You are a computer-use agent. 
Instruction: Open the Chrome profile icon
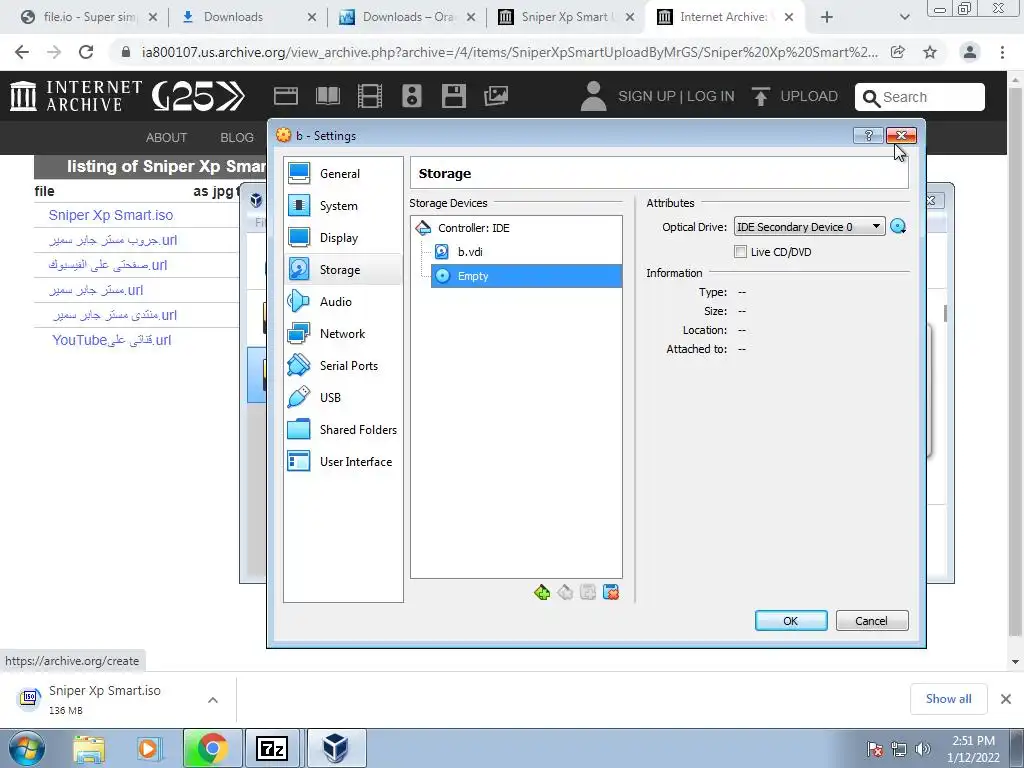click(x=970, y=52)
